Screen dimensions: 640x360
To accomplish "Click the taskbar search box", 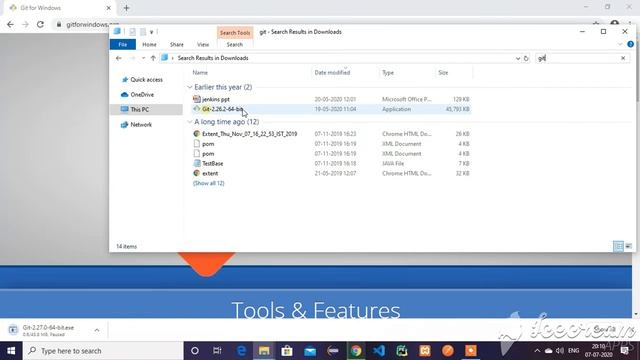I will tap(103, 351).
